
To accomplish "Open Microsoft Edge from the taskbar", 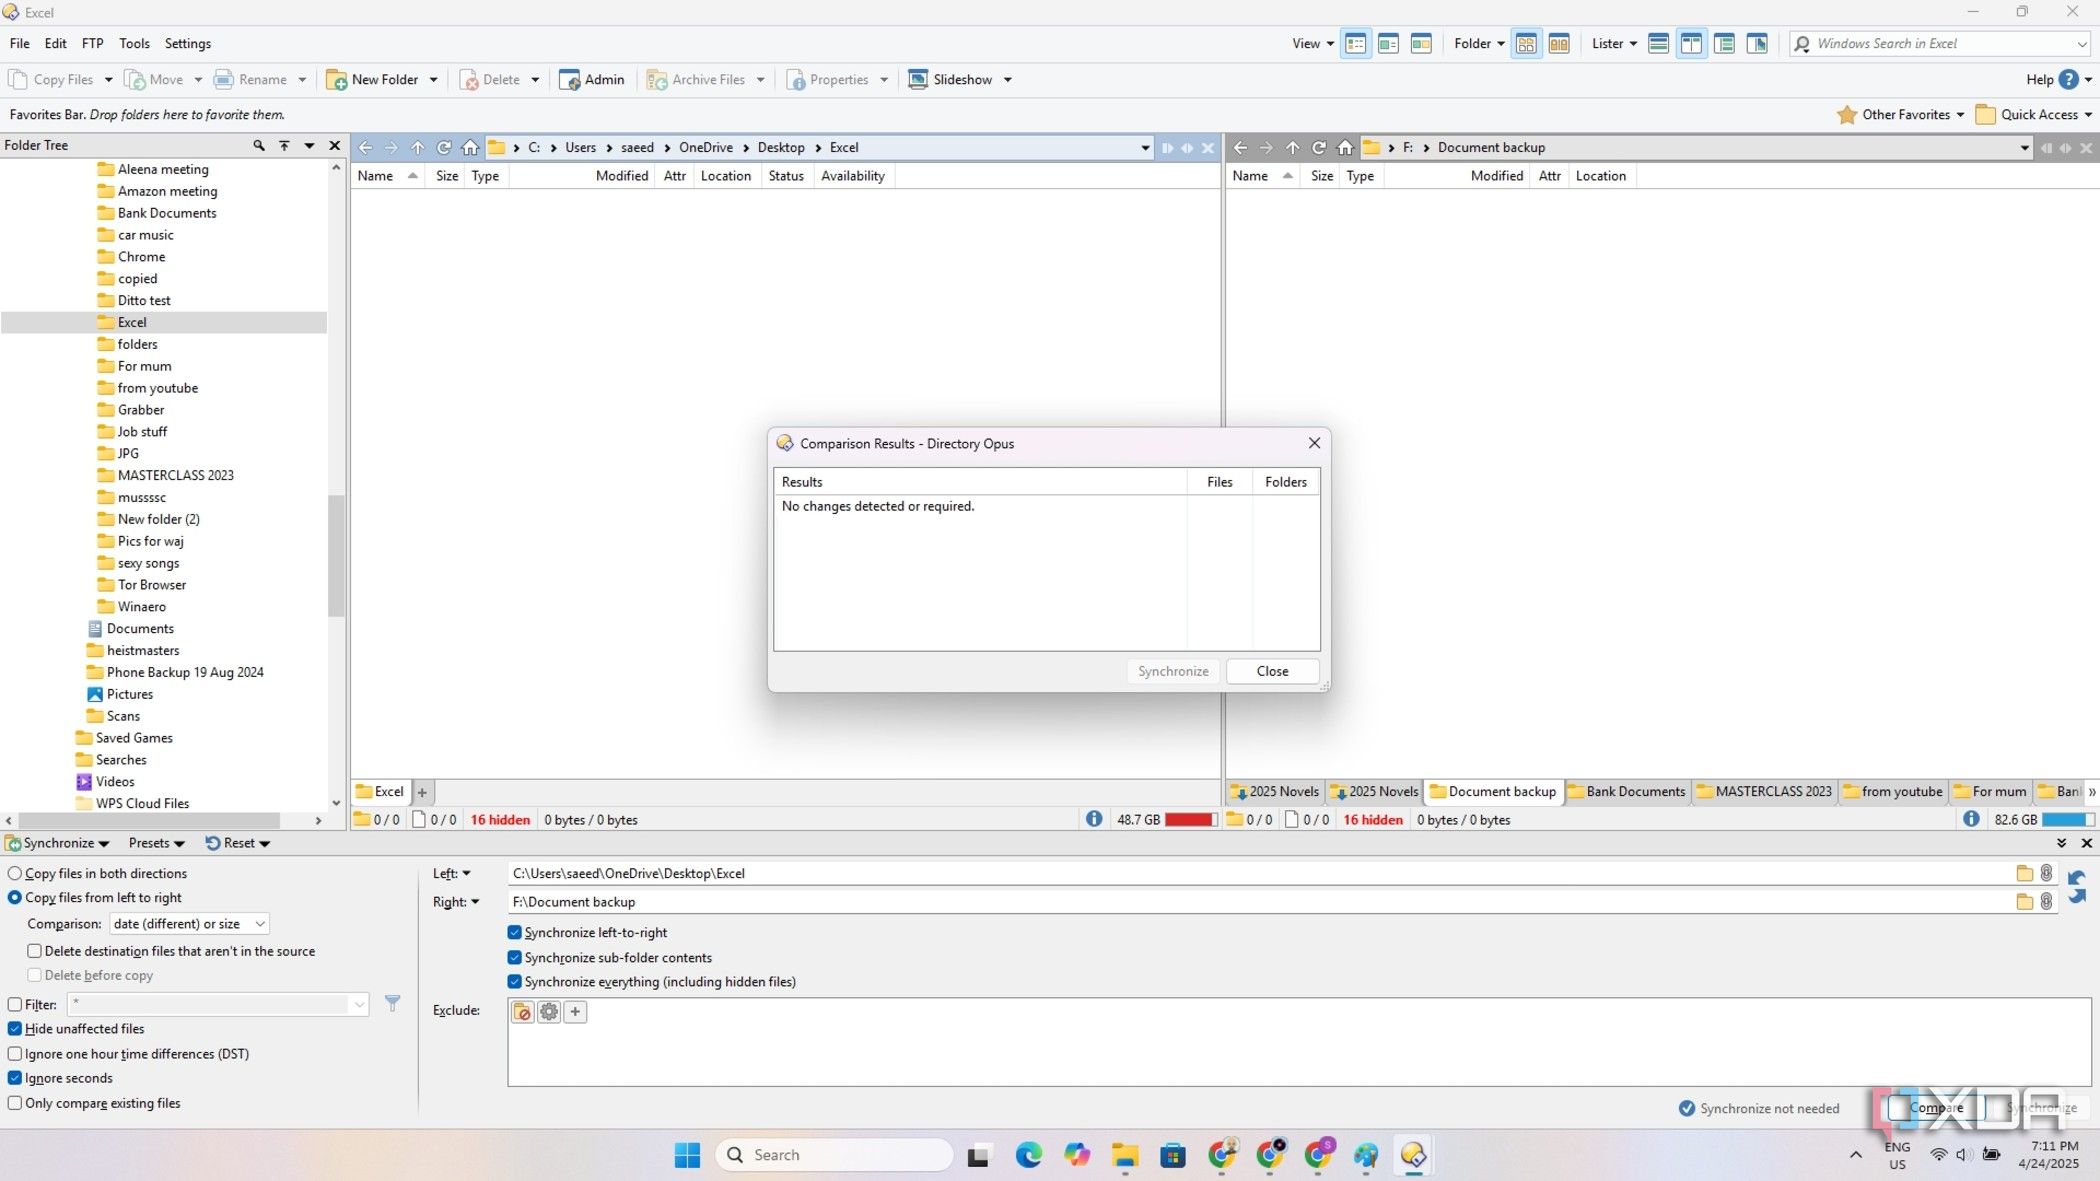I will tap(1029, 1156).
